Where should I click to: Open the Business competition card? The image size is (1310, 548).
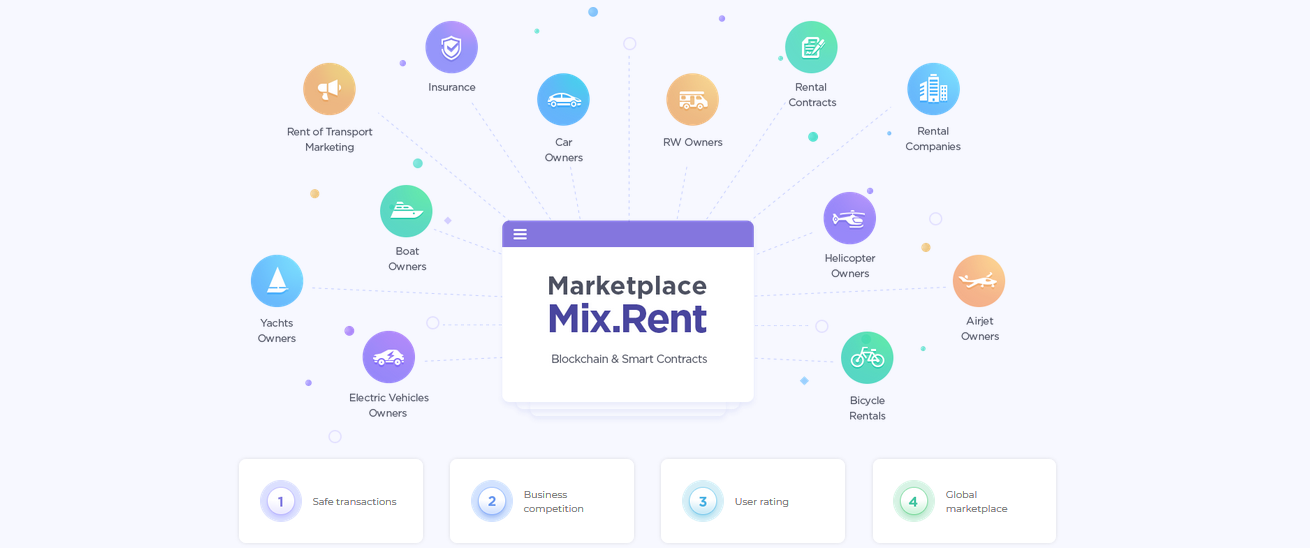542,501
